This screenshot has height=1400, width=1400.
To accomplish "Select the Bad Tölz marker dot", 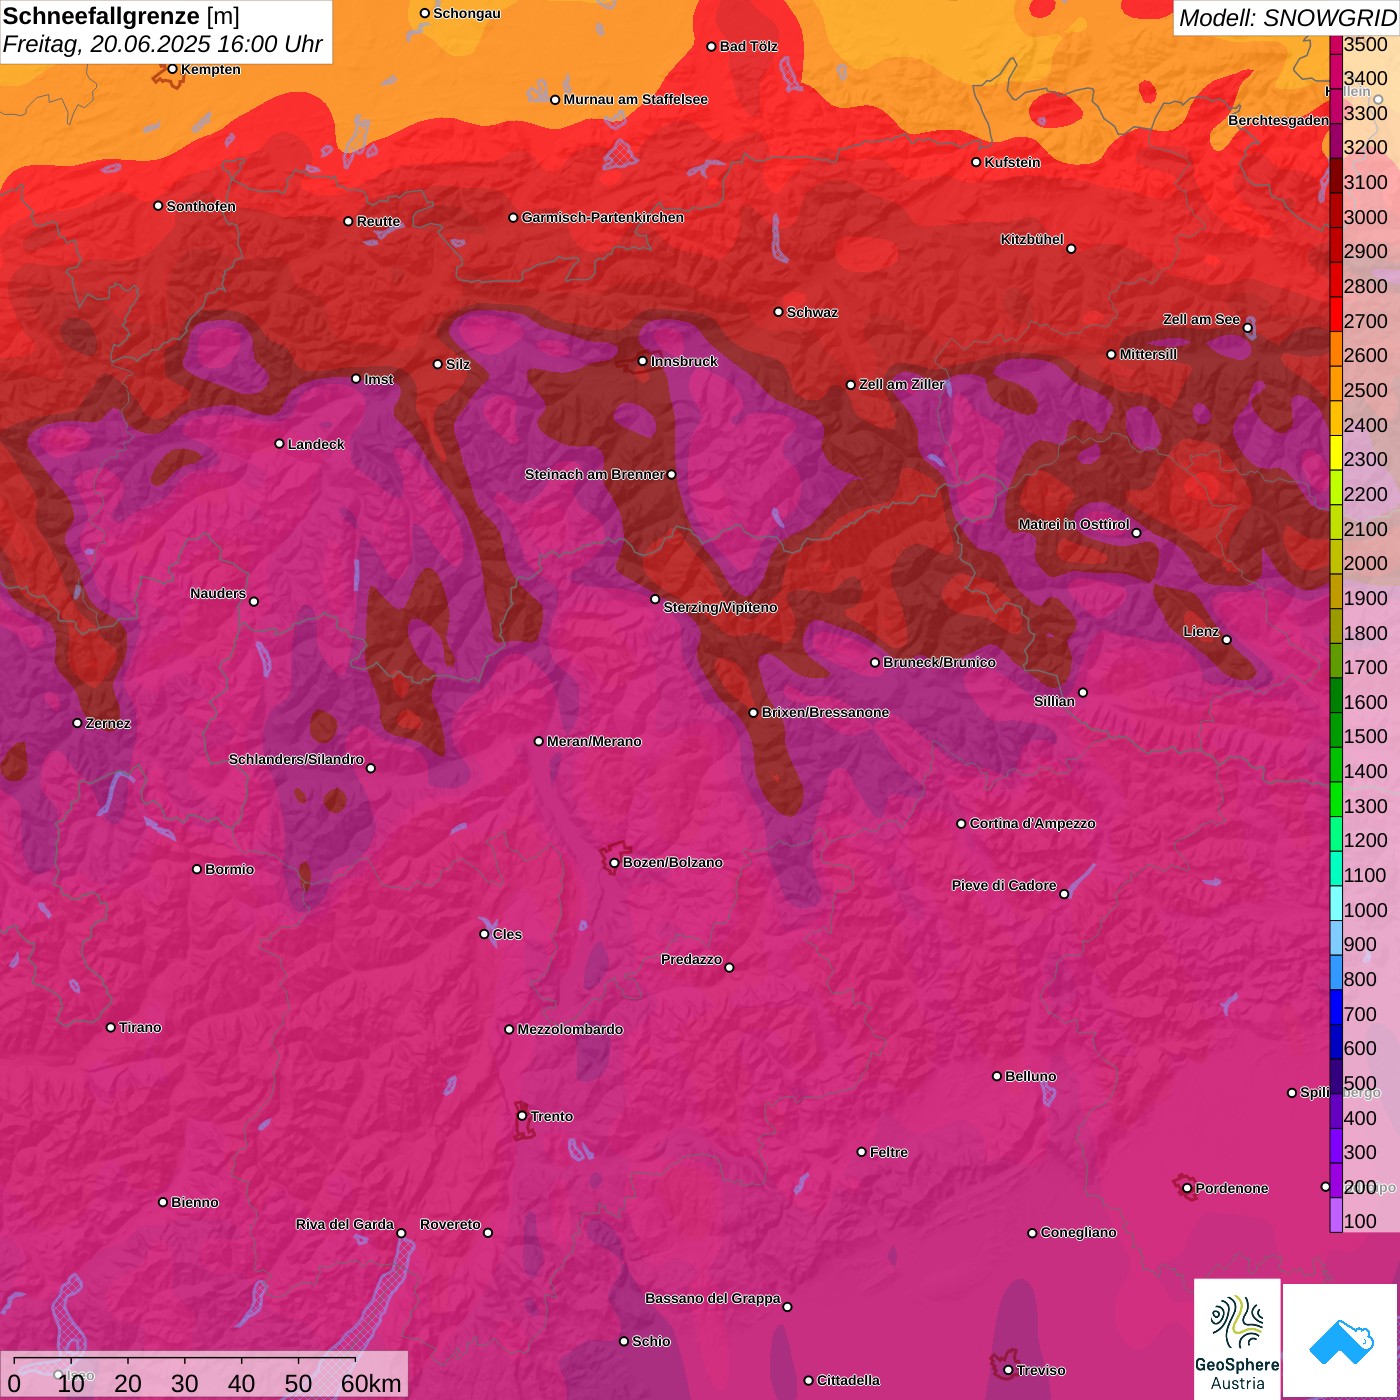I will pyautogui.click(x=711, y=47).
